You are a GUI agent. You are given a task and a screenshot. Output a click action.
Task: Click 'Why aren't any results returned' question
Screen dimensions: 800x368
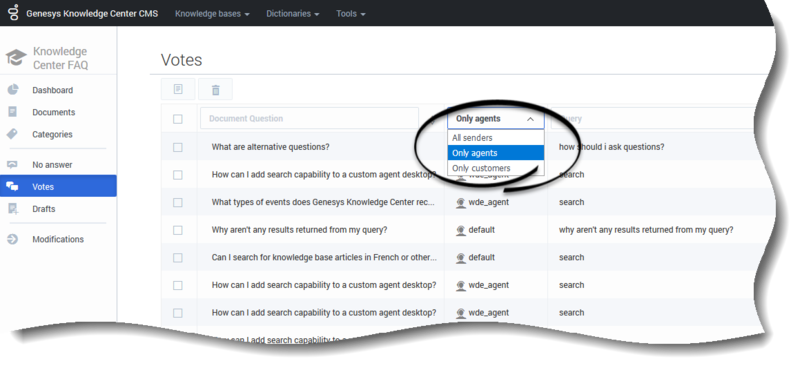click(x=299, y=230)
